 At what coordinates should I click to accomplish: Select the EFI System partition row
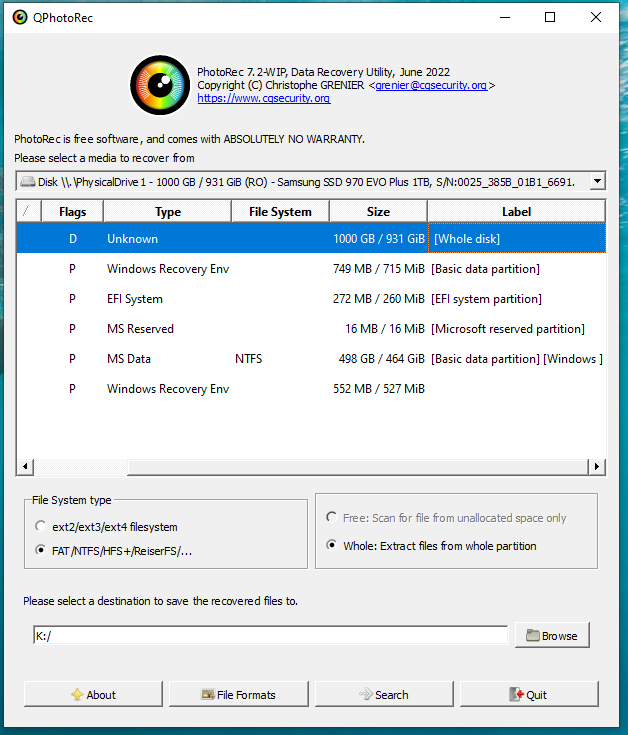311,299
